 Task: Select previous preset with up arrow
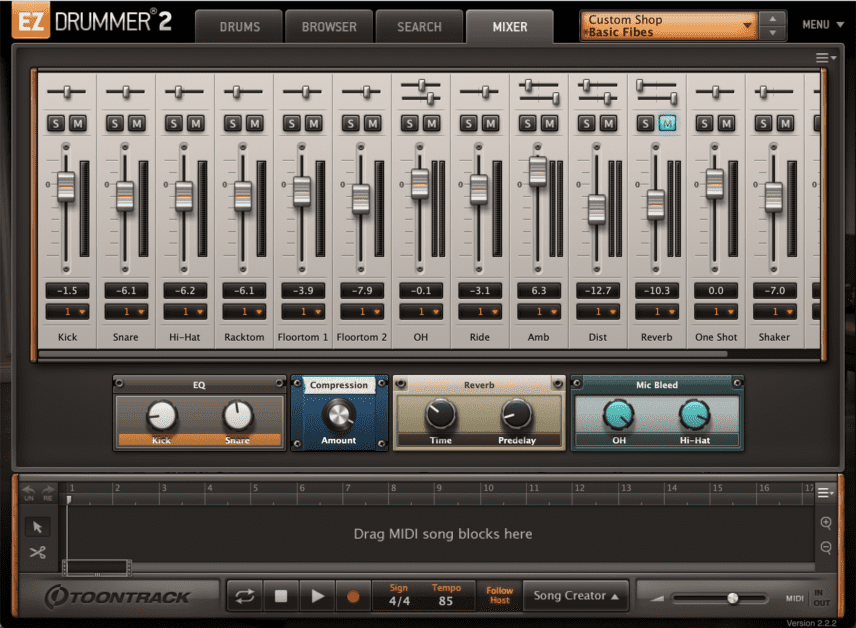point(772,19)
